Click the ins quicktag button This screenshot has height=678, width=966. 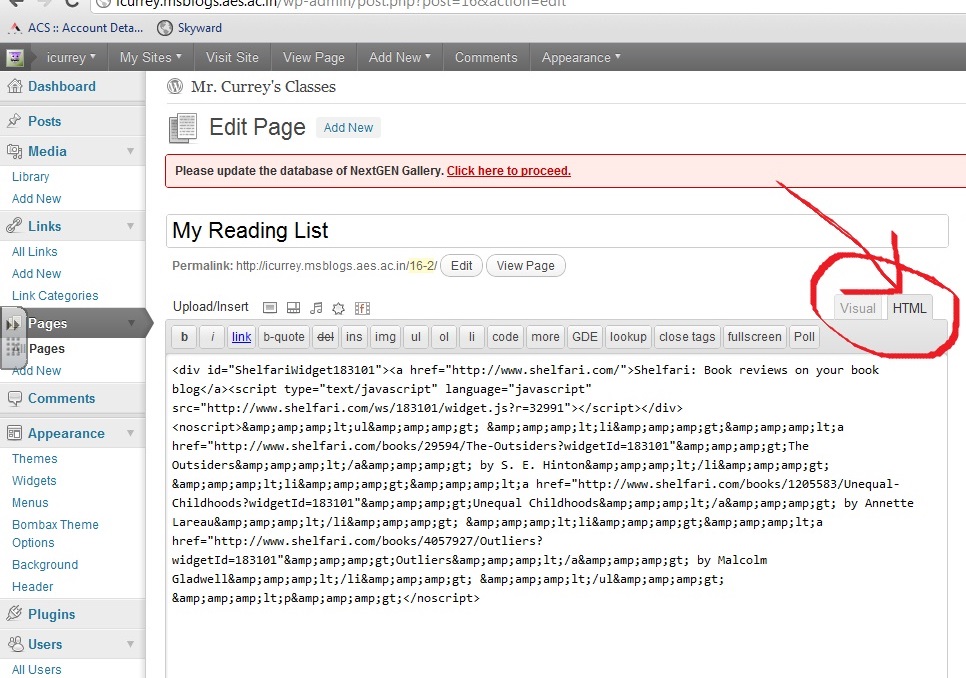[354, 337]
